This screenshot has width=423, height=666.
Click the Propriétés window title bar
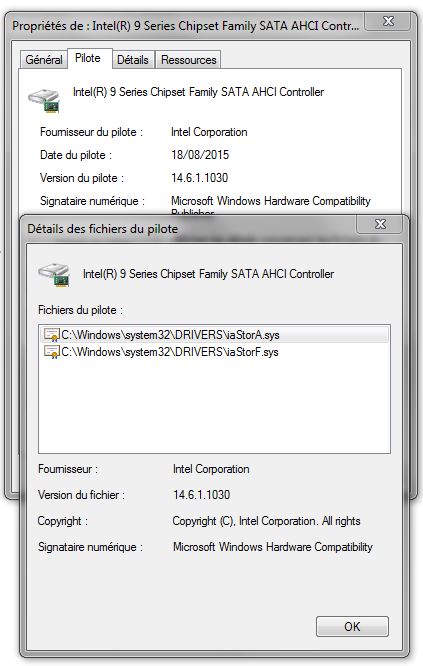pyautogui.click(x=185, y=26)
